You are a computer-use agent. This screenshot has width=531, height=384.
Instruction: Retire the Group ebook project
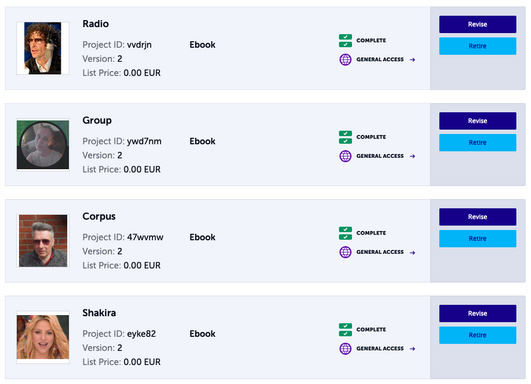[x=477, y=143]
